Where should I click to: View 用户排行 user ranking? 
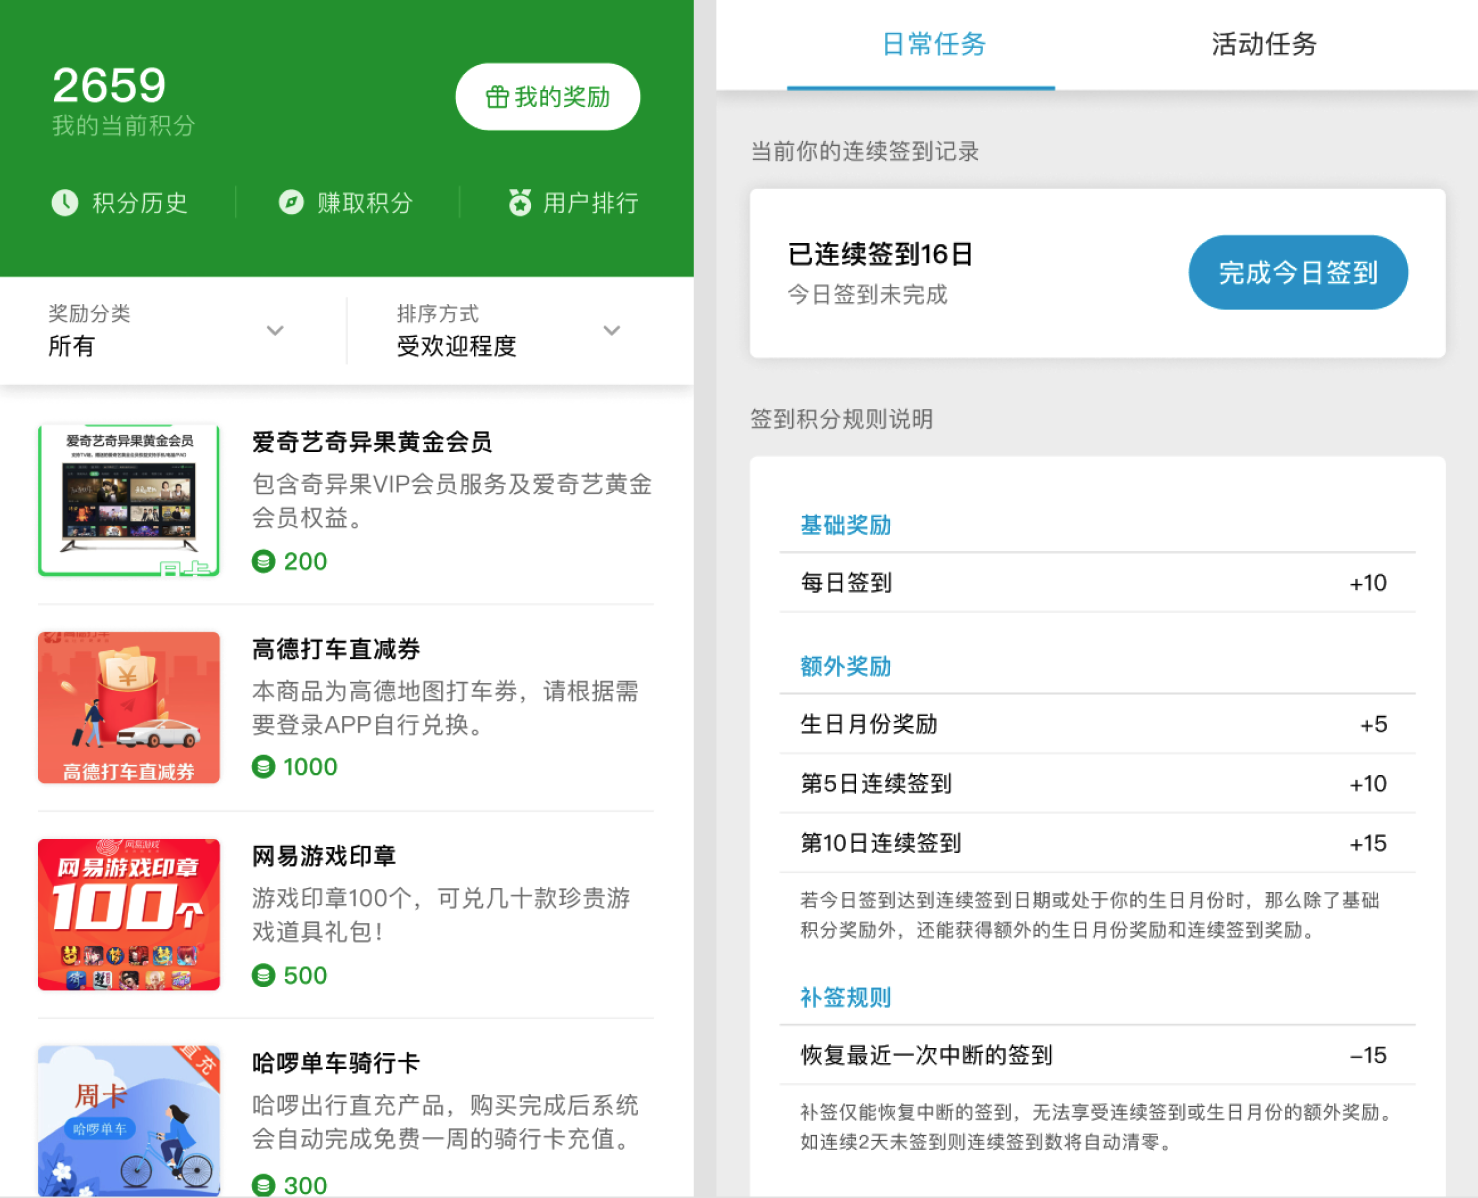(x=573, y=203)
